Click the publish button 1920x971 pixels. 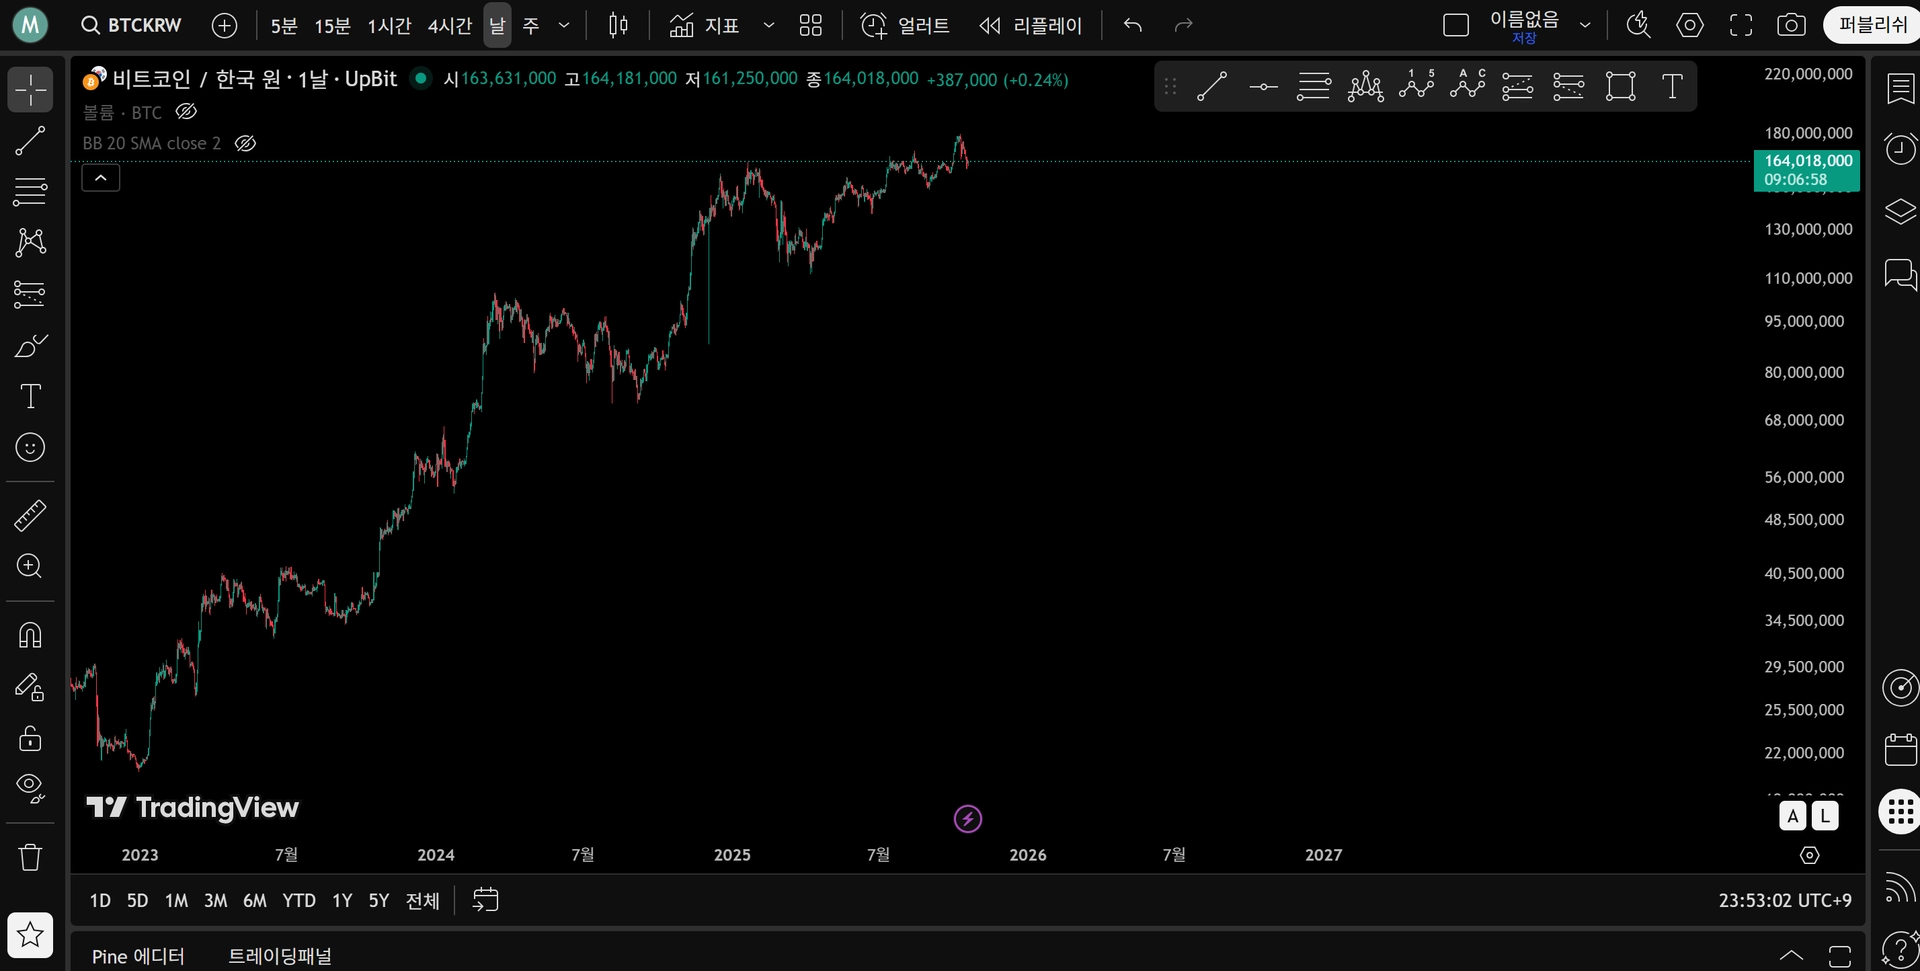[x=1872, y=25]
